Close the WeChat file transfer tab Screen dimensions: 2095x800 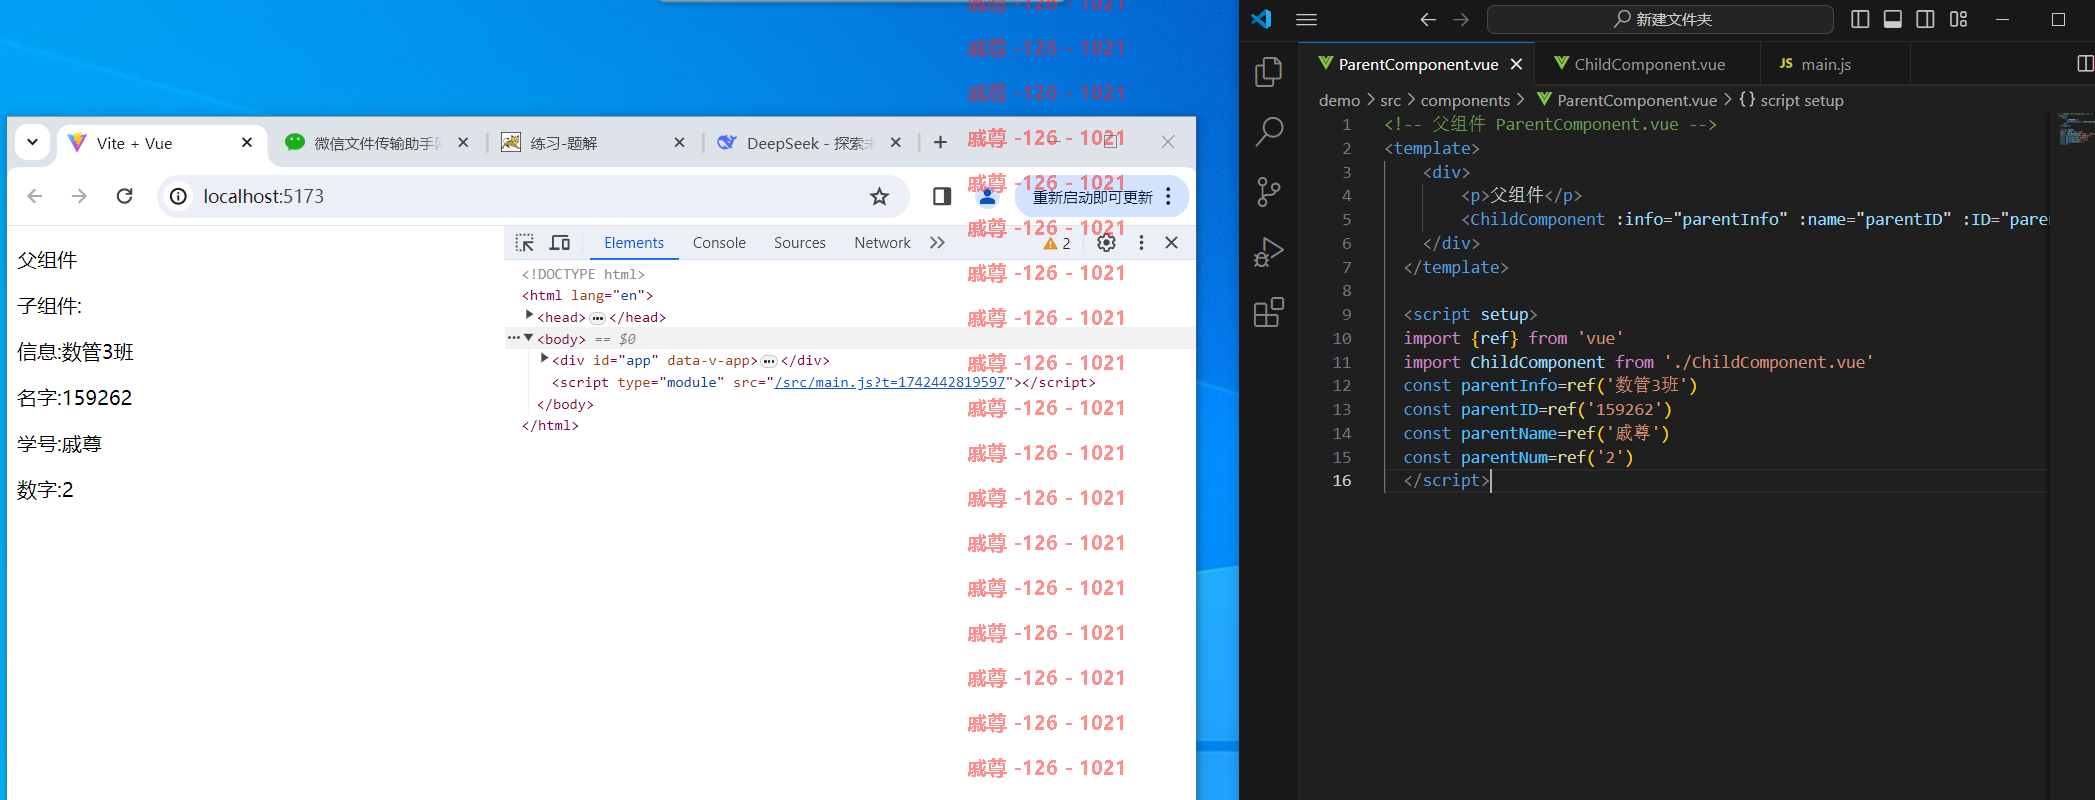point(463,143)
